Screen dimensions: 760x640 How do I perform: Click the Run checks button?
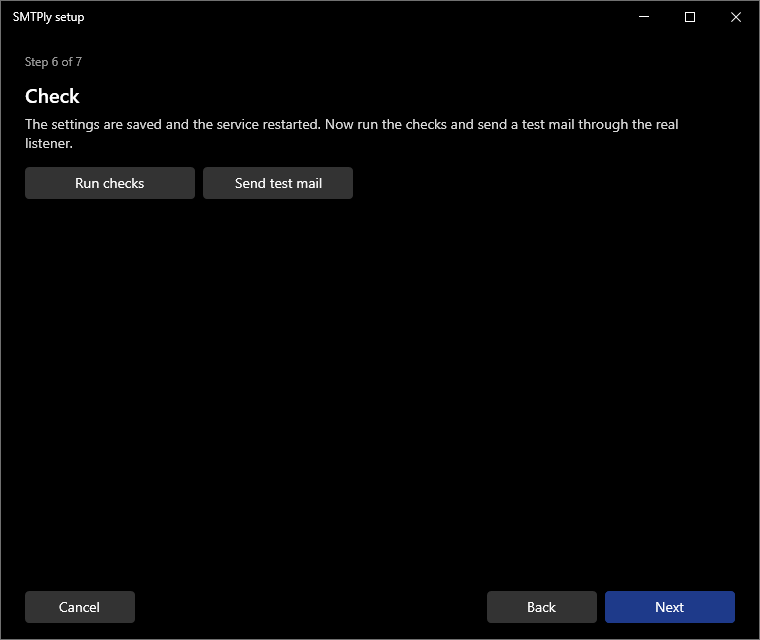pos(110,183)
